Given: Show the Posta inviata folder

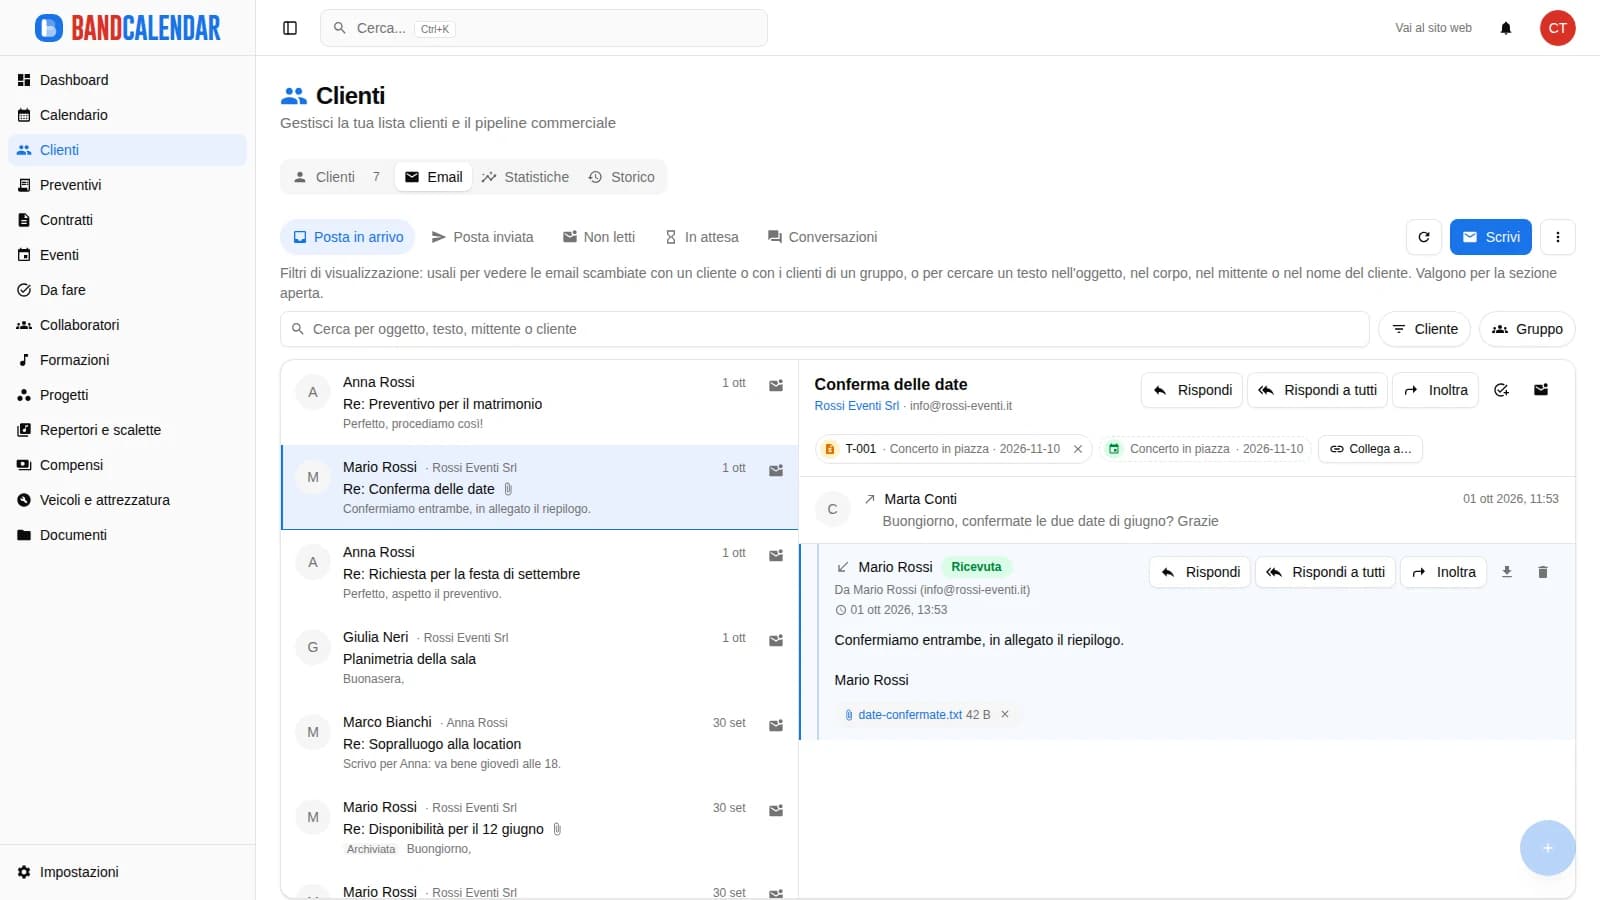Looking at the screenshot, I should [x=482, y=237].
